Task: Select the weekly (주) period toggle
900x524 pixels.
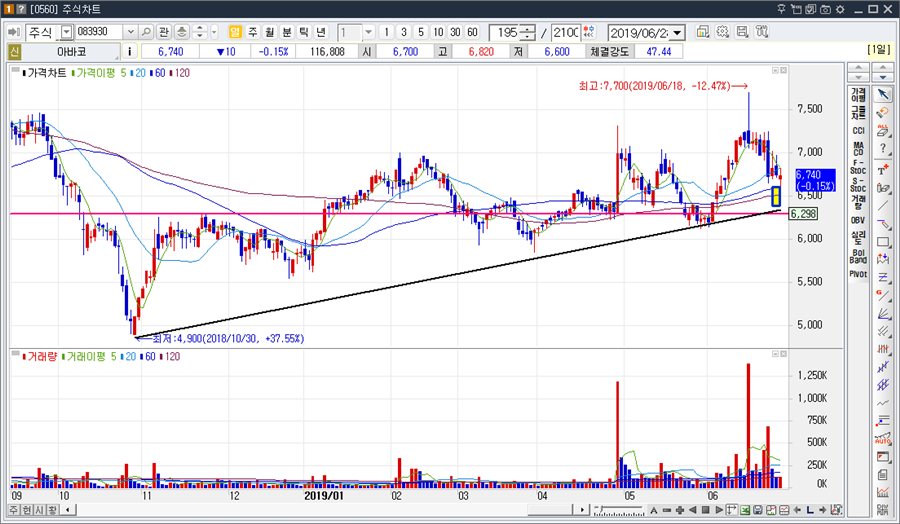Action: click(253, 32)
